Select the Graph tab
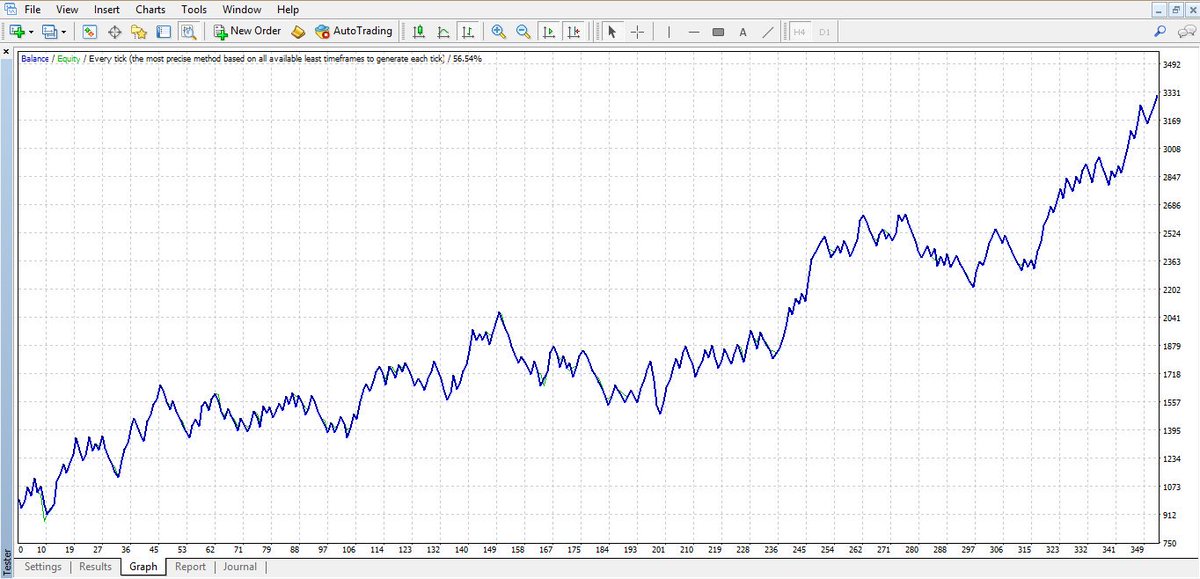 point(143,567)
